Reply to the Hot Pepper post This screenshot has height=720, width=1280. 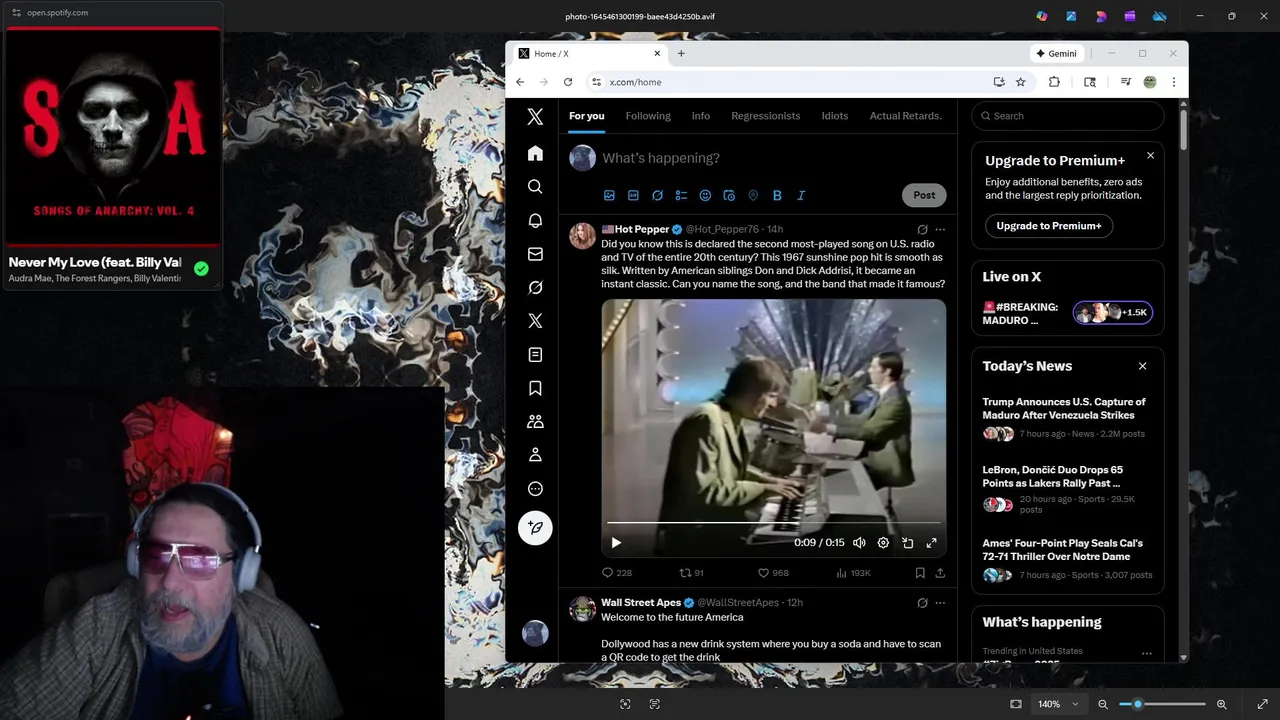(616, 573)
